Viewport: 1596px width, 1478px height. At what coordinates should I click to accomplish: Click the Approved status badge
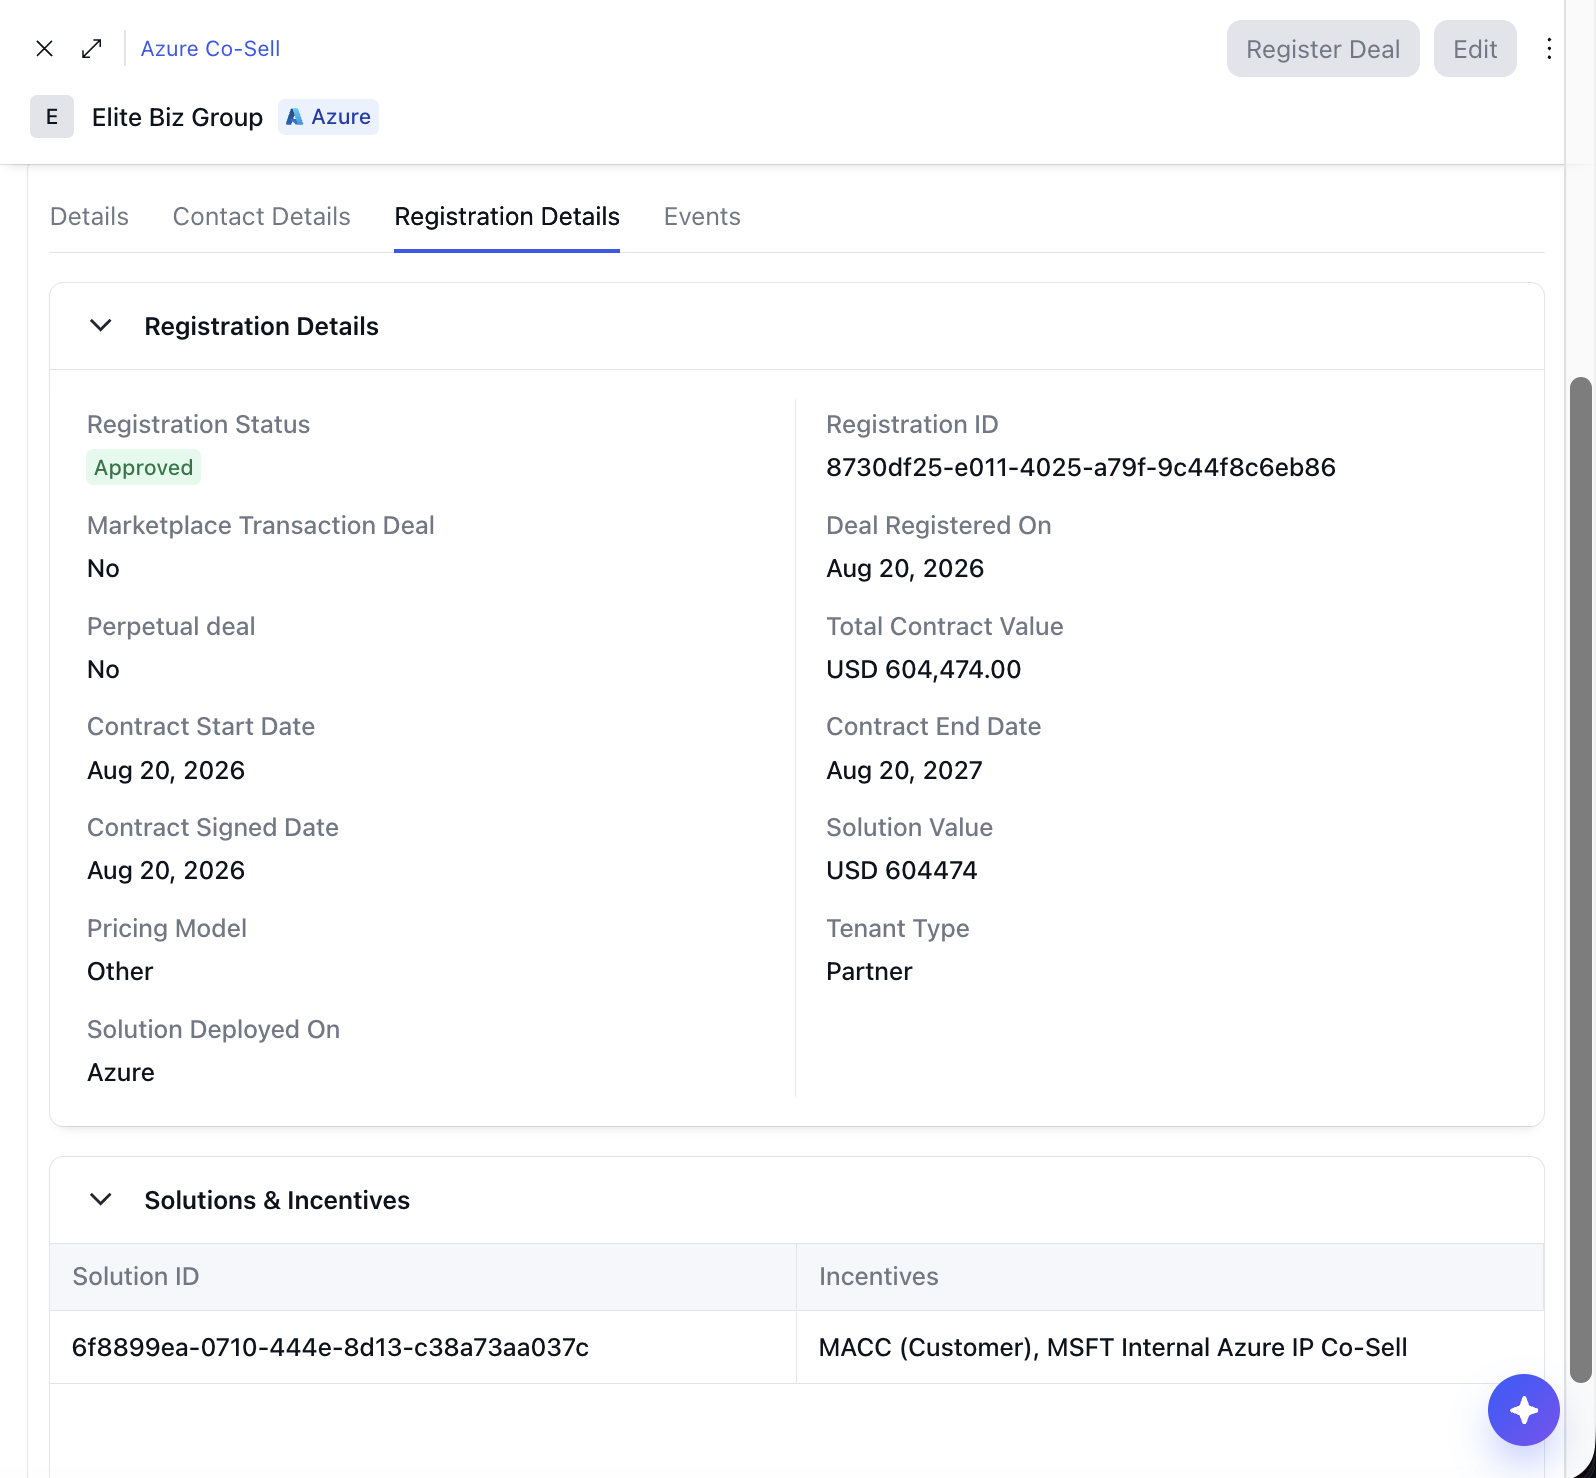click(143, 468)
